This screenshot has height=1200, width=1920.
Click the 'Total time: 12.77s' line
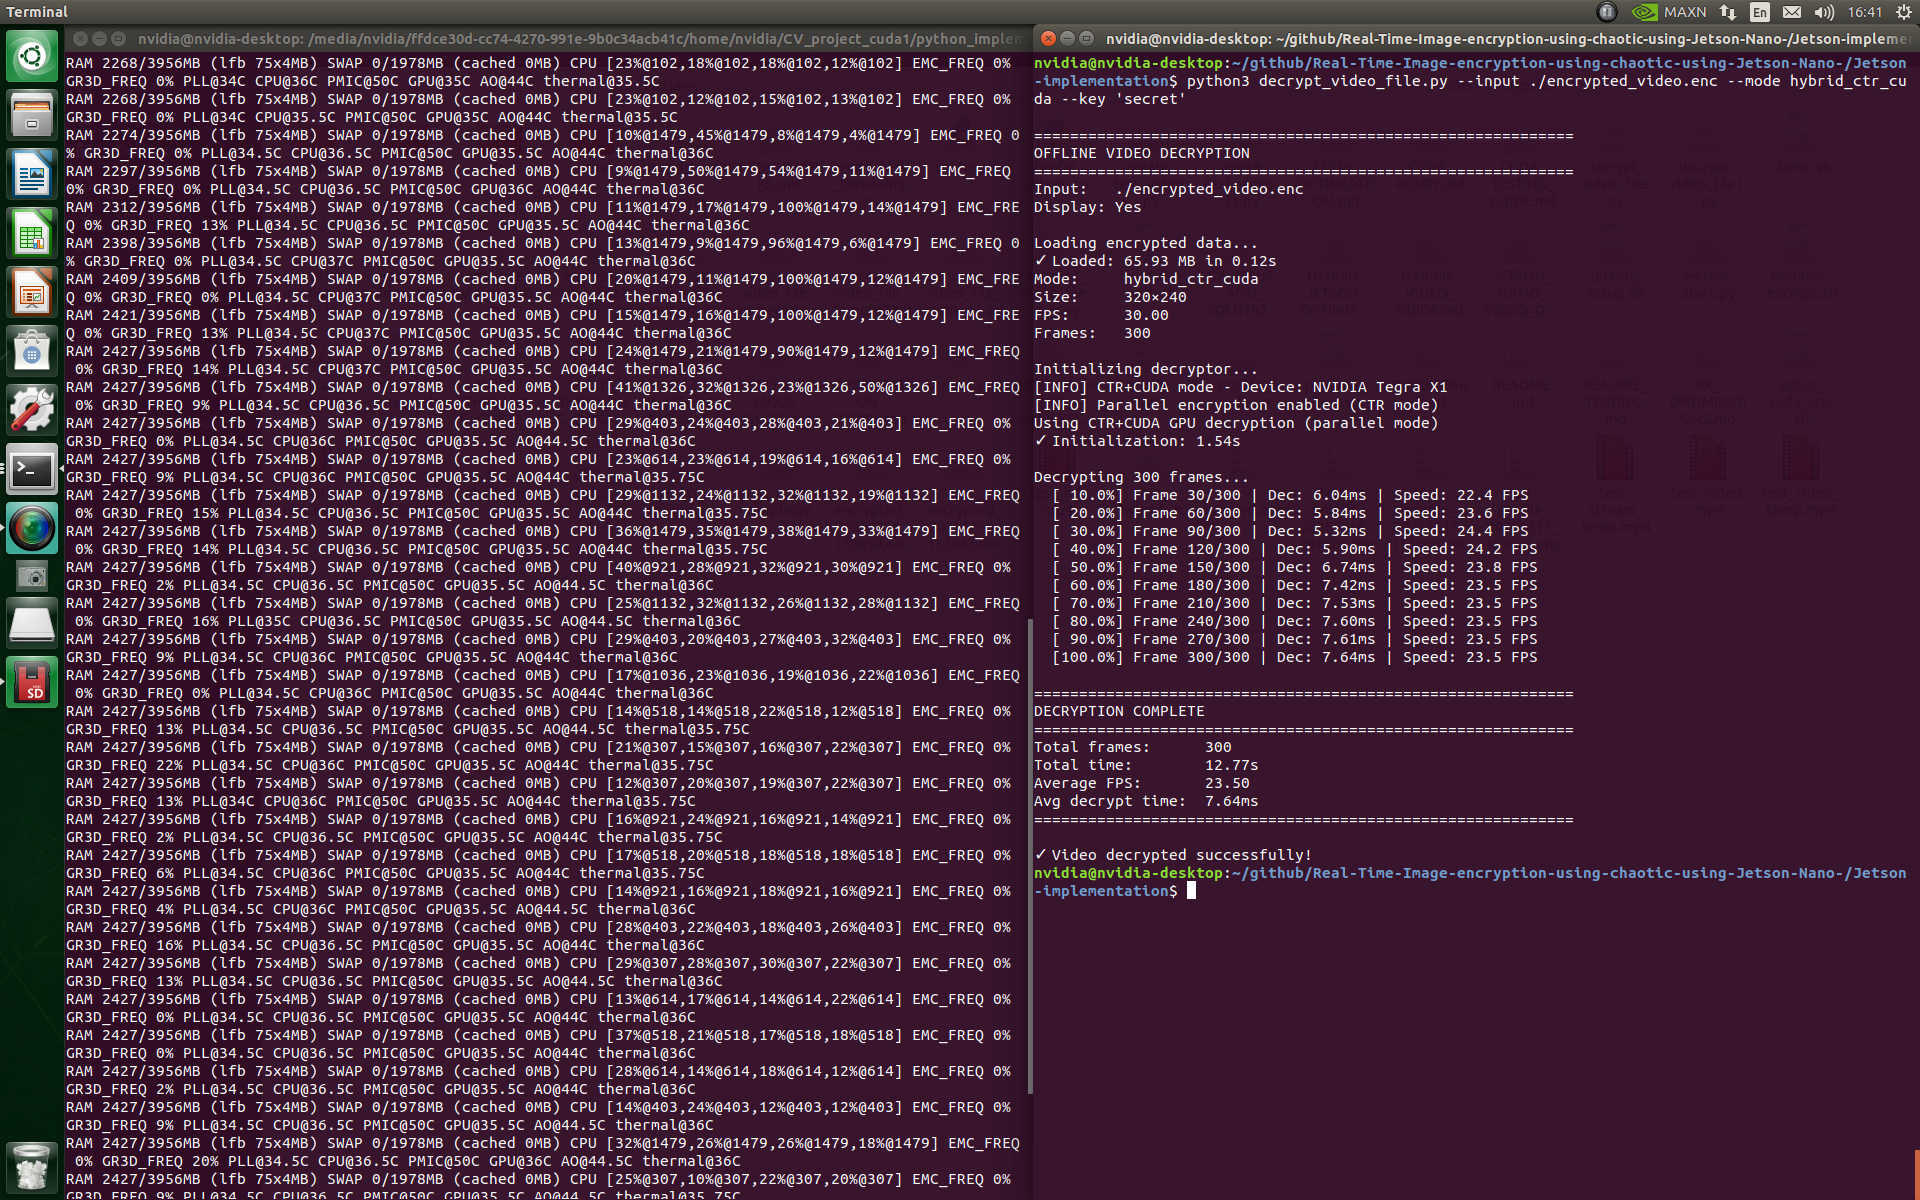pyautogui.click(x=1146, y=765)
